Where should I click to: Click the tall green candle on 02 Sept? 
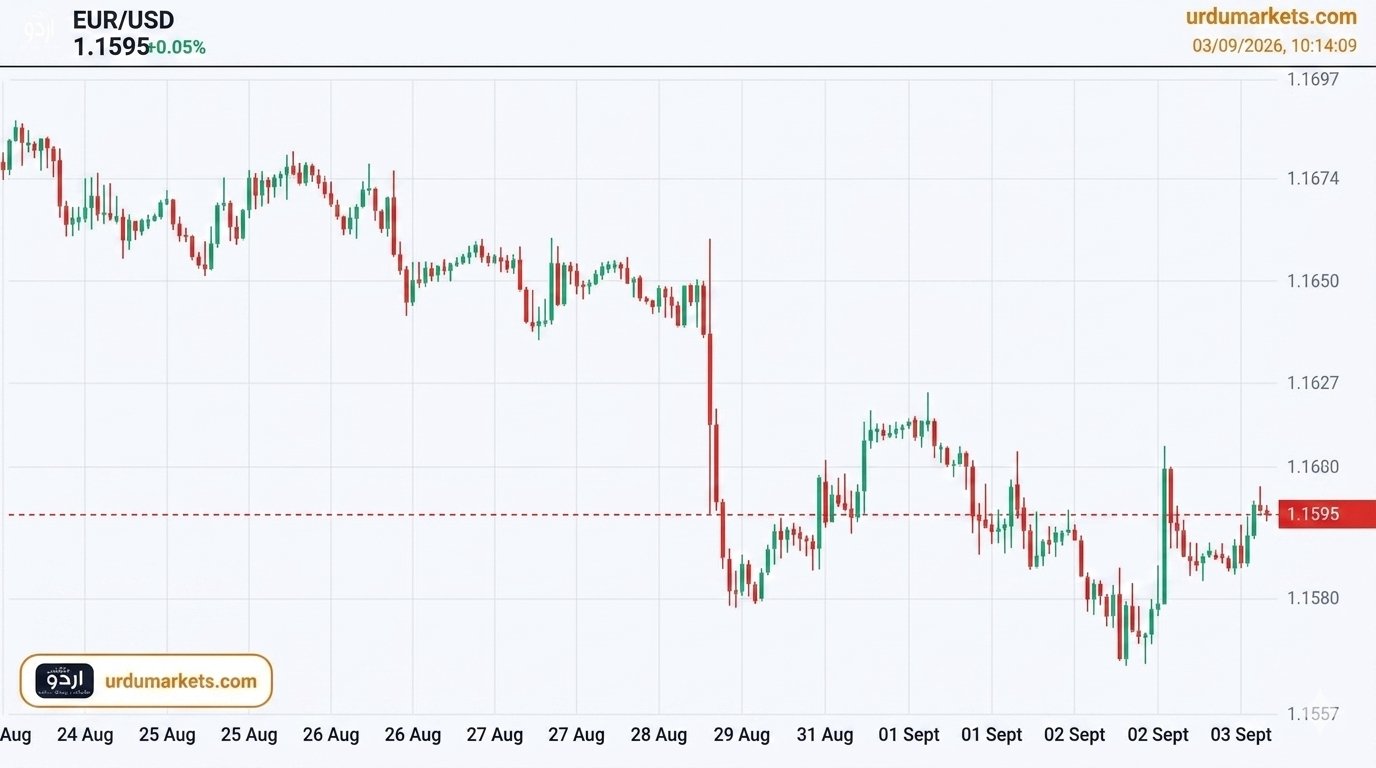(1164, 535)
